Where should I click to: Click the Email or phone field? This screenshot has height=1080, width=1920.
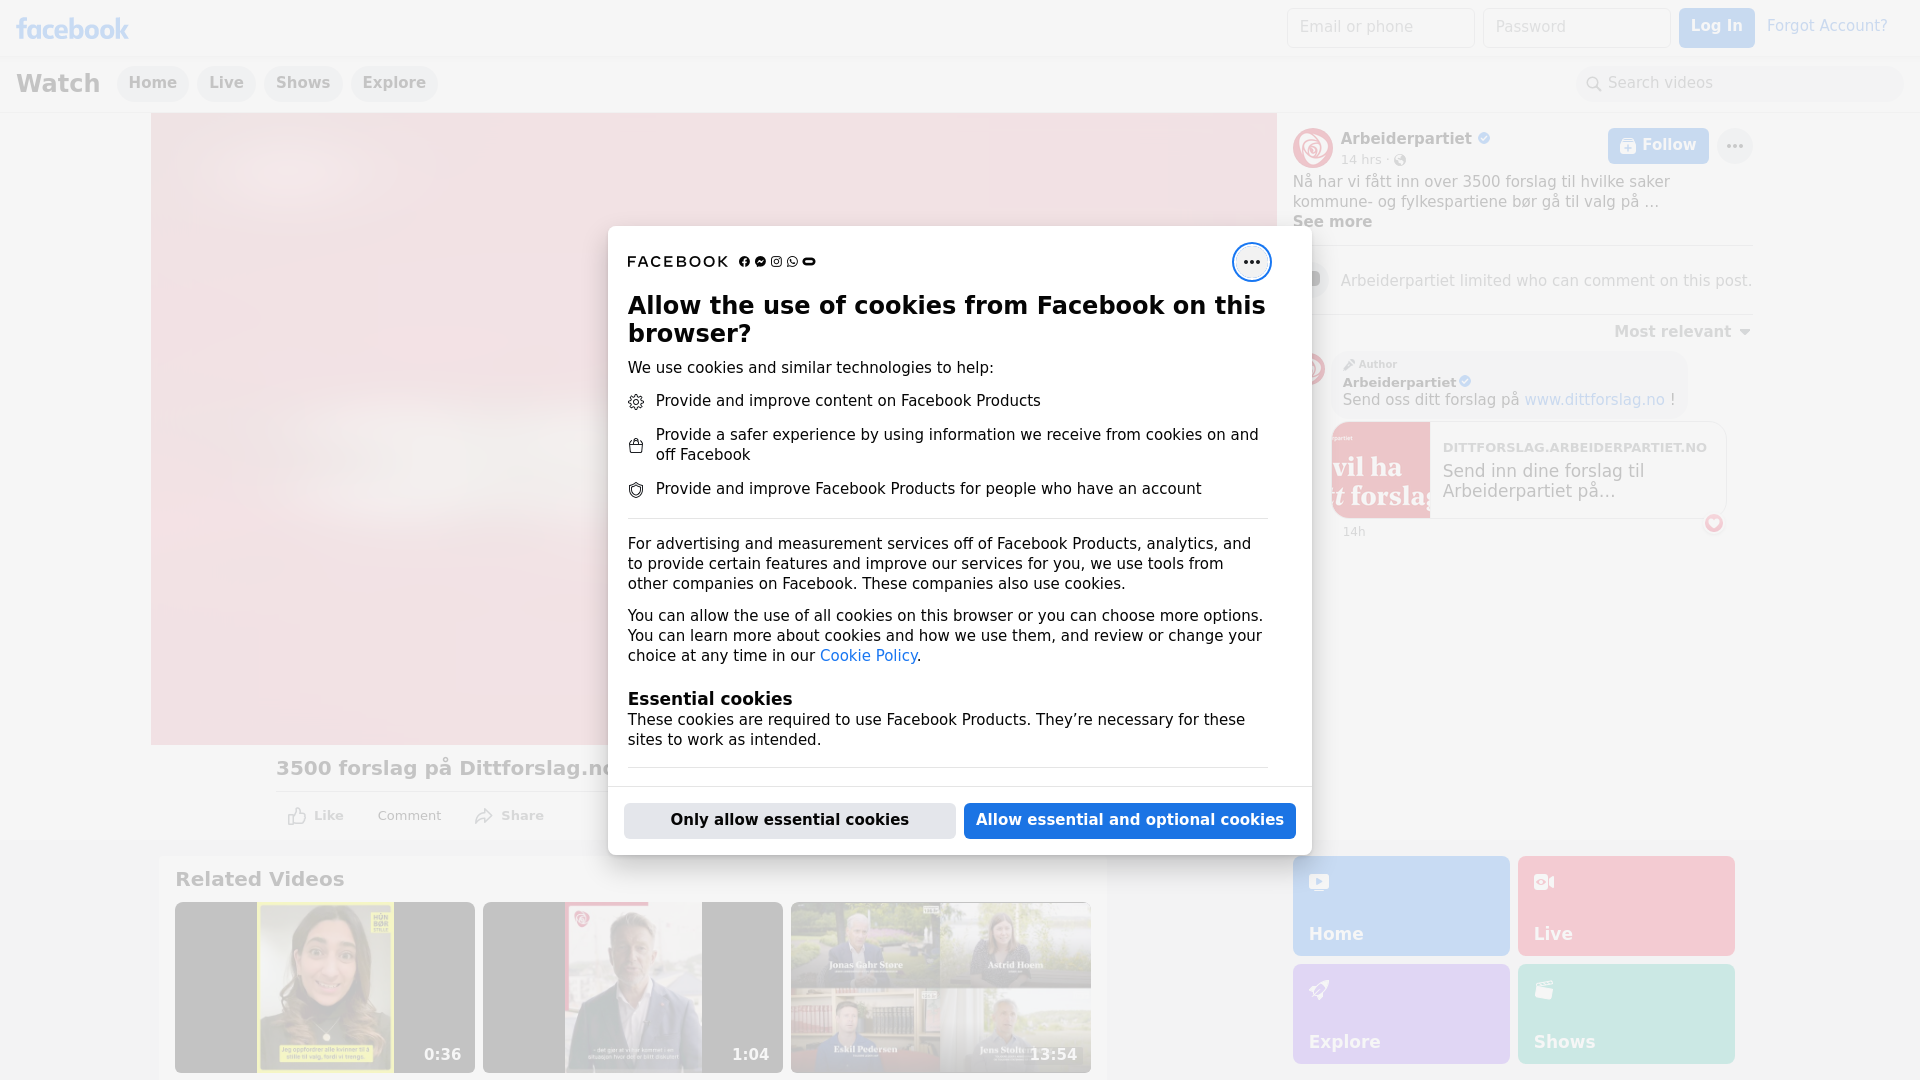pos(1380,27)
